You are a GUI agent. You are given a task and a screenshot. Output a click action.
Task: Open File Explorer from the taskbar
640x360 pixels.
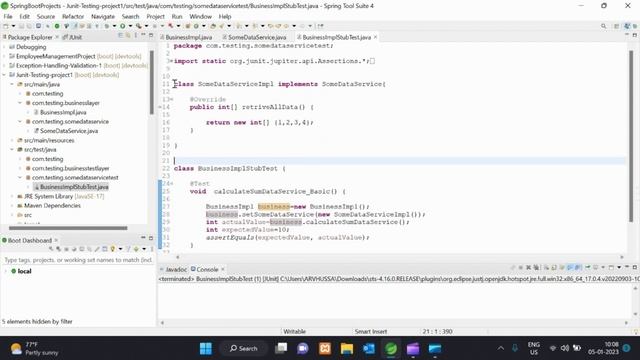347,349
